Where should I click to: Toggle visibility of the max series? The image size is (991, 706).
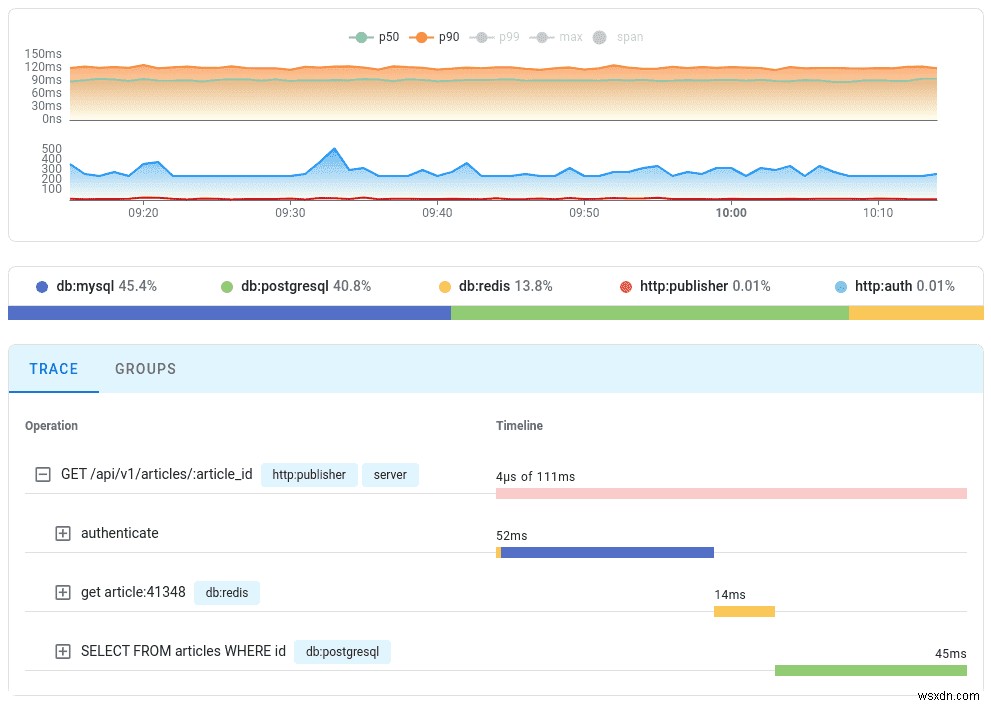(541, 36)
